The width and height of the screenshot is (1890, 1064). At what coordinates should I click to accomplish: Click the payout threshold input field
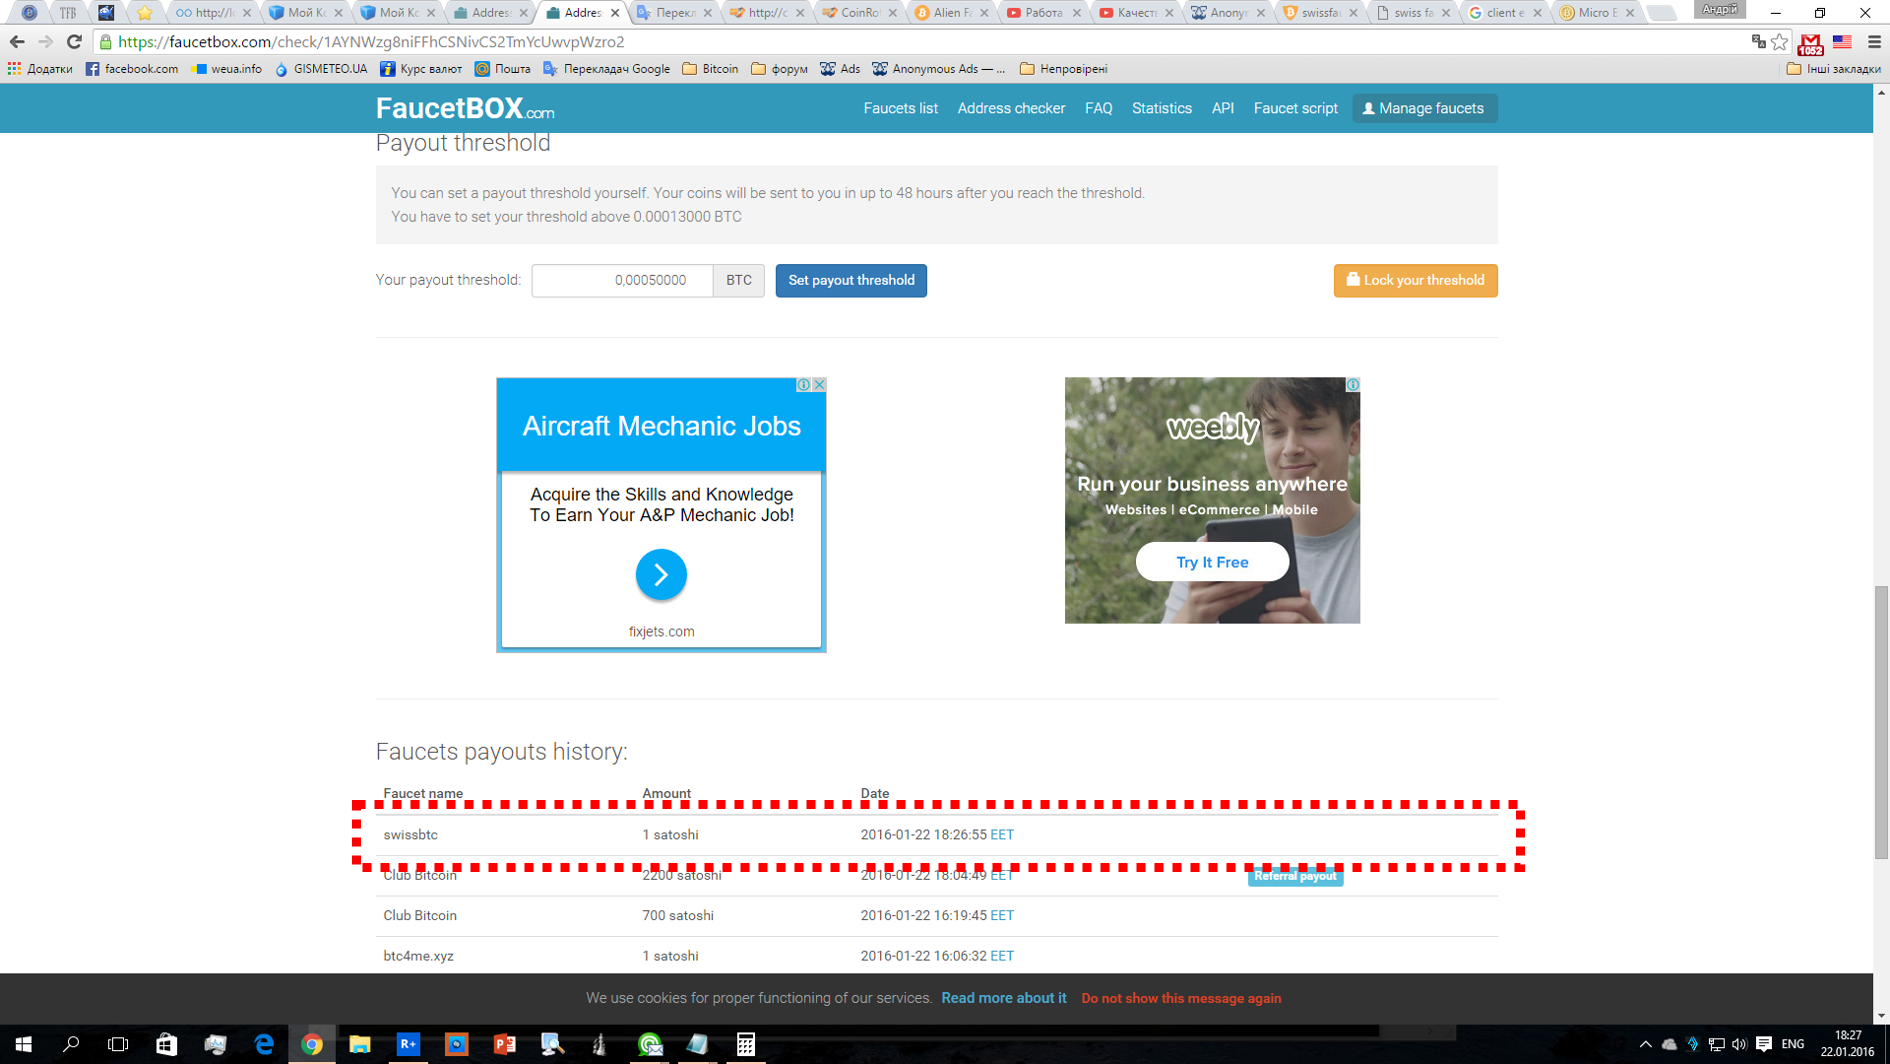[622, 280]
